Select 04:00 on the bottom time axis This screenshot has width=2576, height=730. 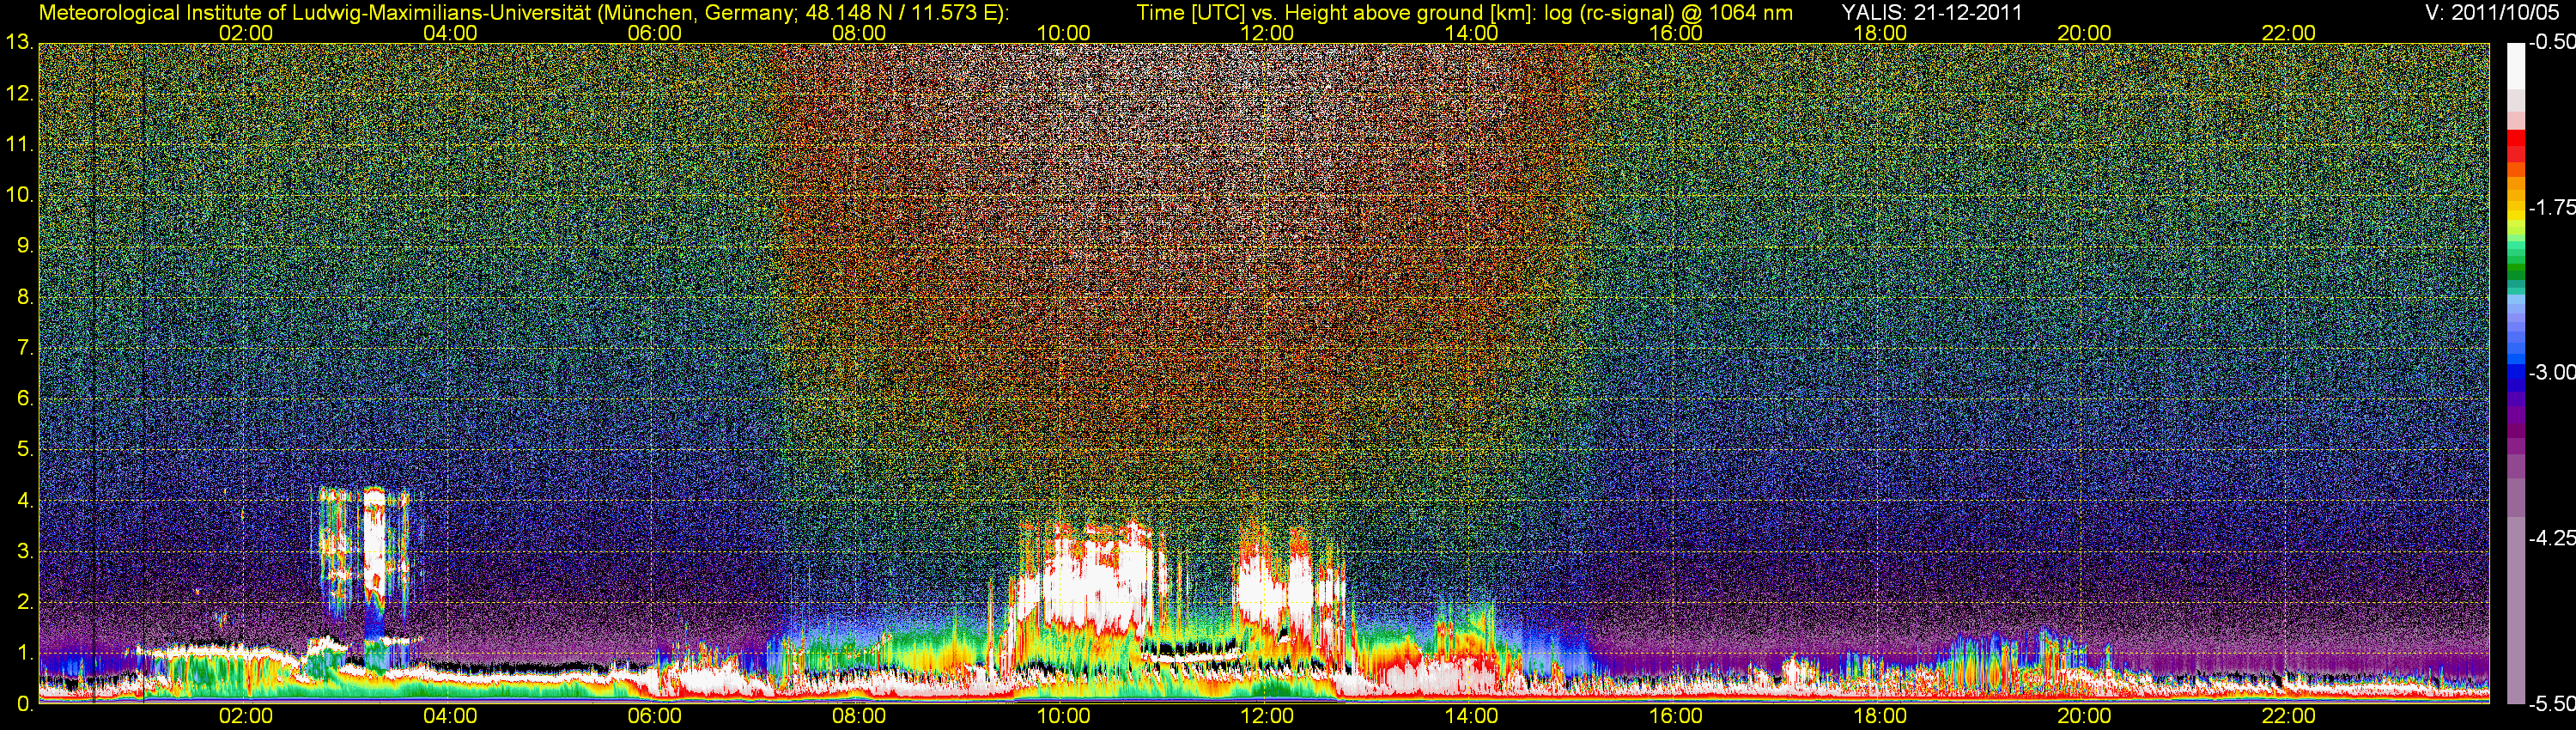[450, 716]
